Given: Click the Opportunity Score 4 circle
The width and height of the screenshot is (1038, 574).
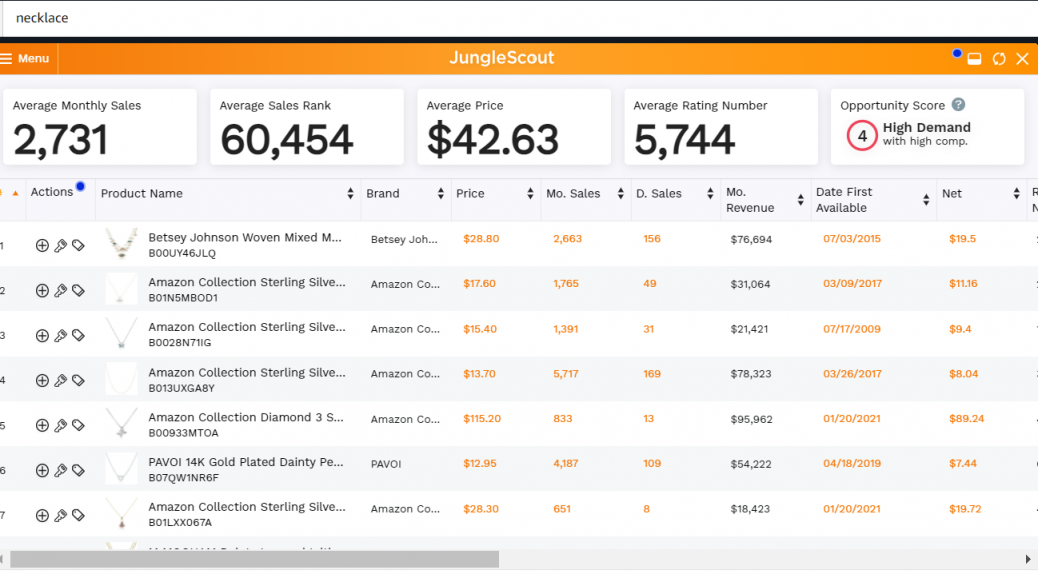Looking at the screenshot, I should (x=862, y=136).
